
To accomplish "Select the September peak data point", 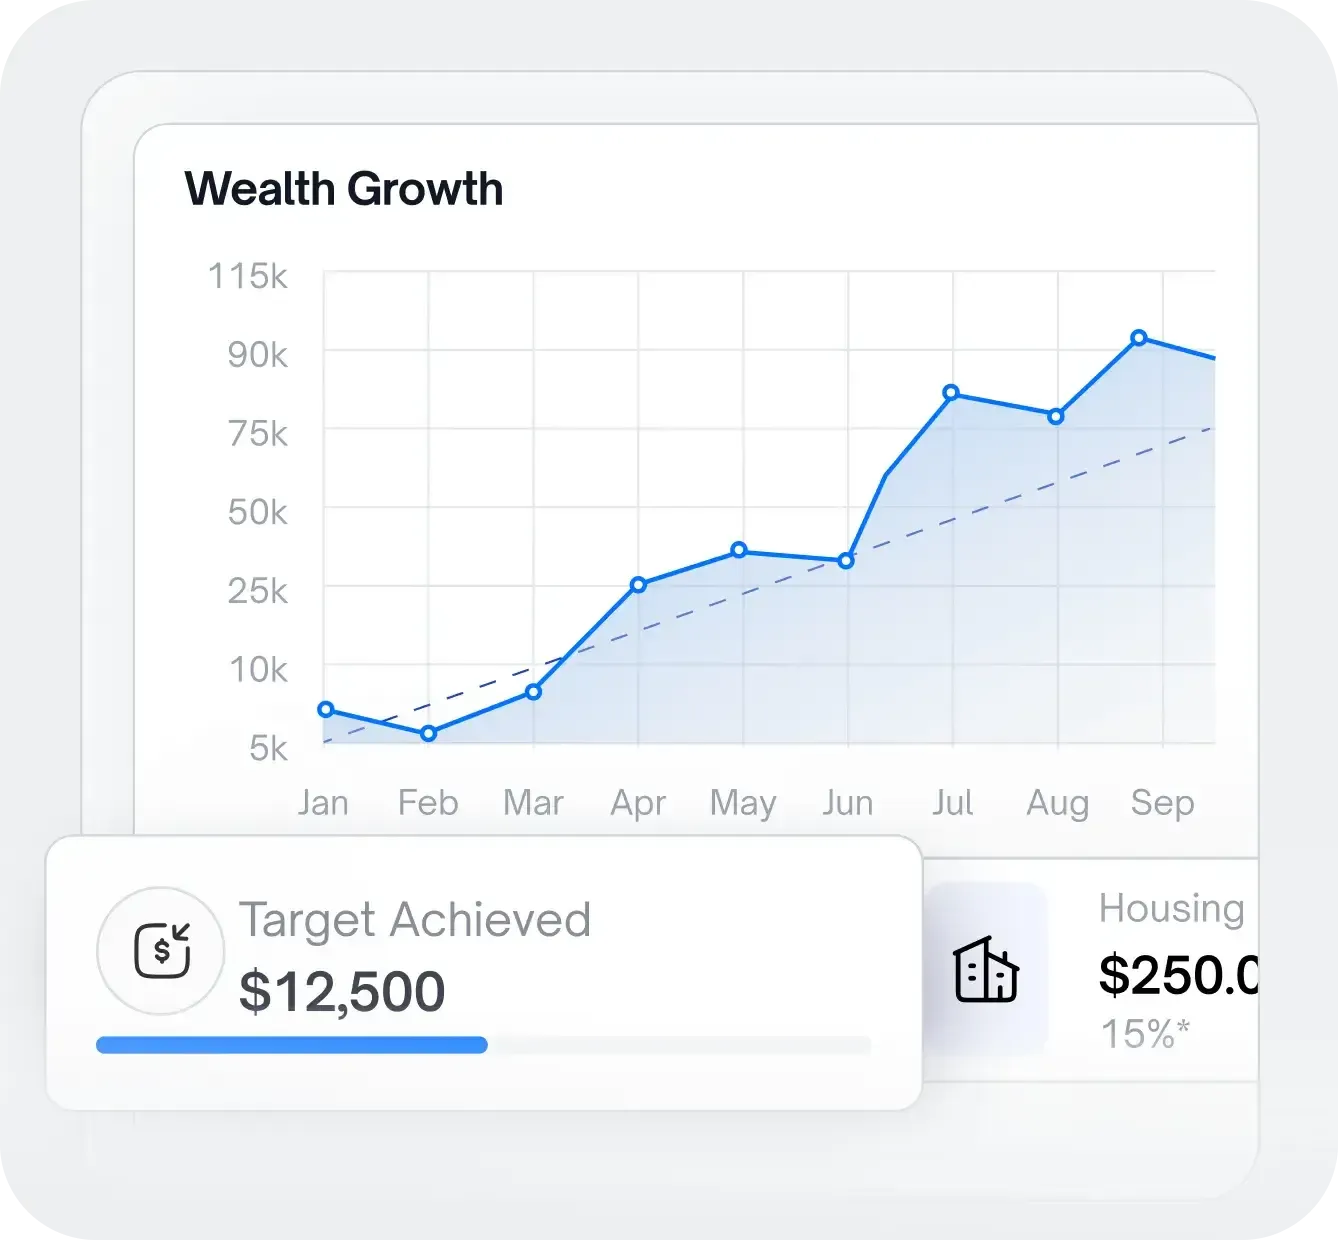I will click(x=1139, y=338).
